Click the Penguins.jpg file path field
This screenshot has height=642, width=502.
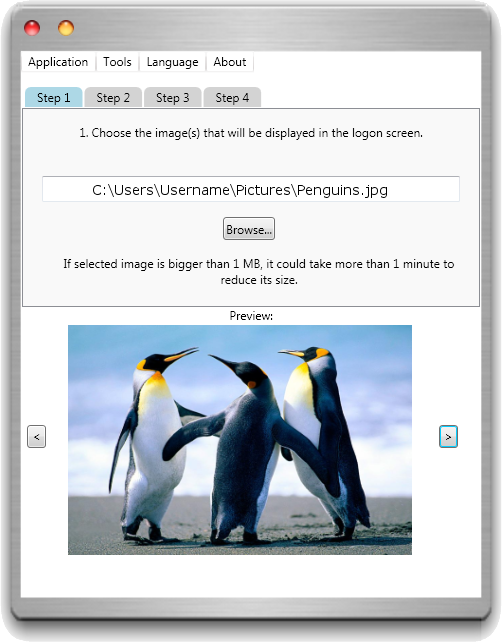pyautogui.click(x=251, y=189)
